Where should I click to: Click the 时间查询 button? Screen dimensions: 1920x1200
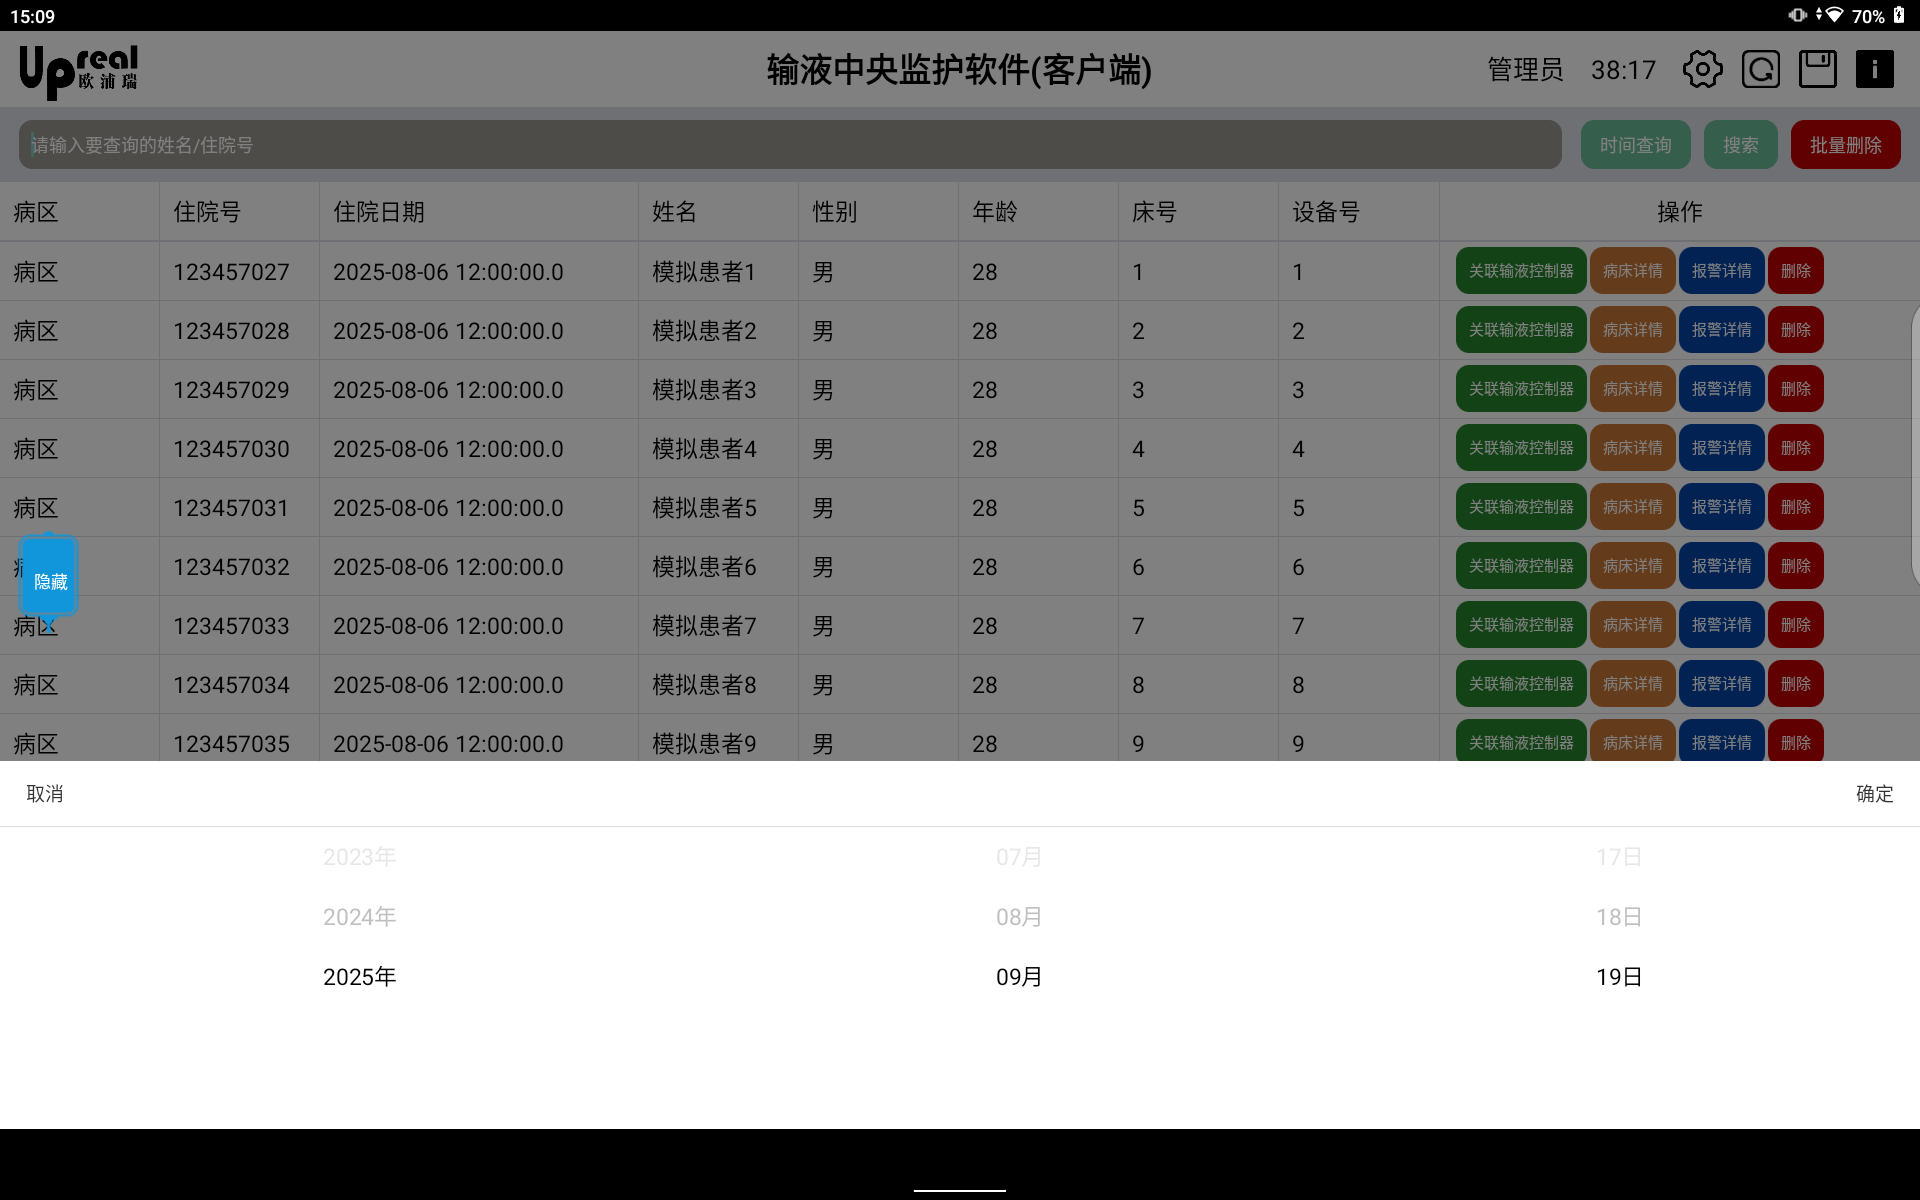click(x=1635, y=145)
